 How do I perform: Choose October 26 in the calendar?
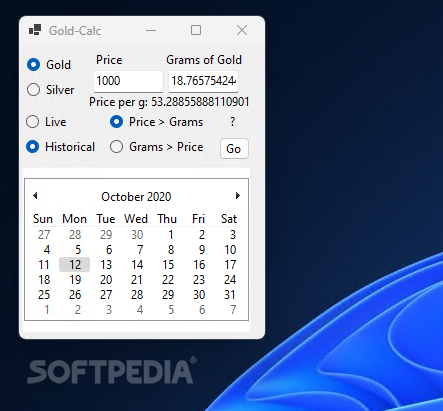75,295
